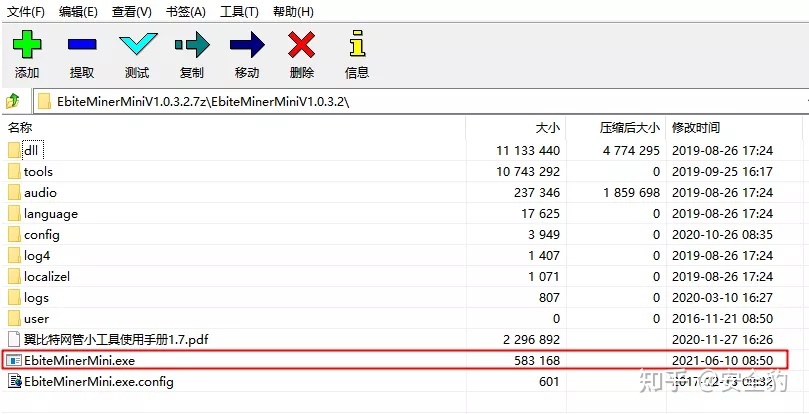Click packed size 4 774 295

click(x=631, y=151)
